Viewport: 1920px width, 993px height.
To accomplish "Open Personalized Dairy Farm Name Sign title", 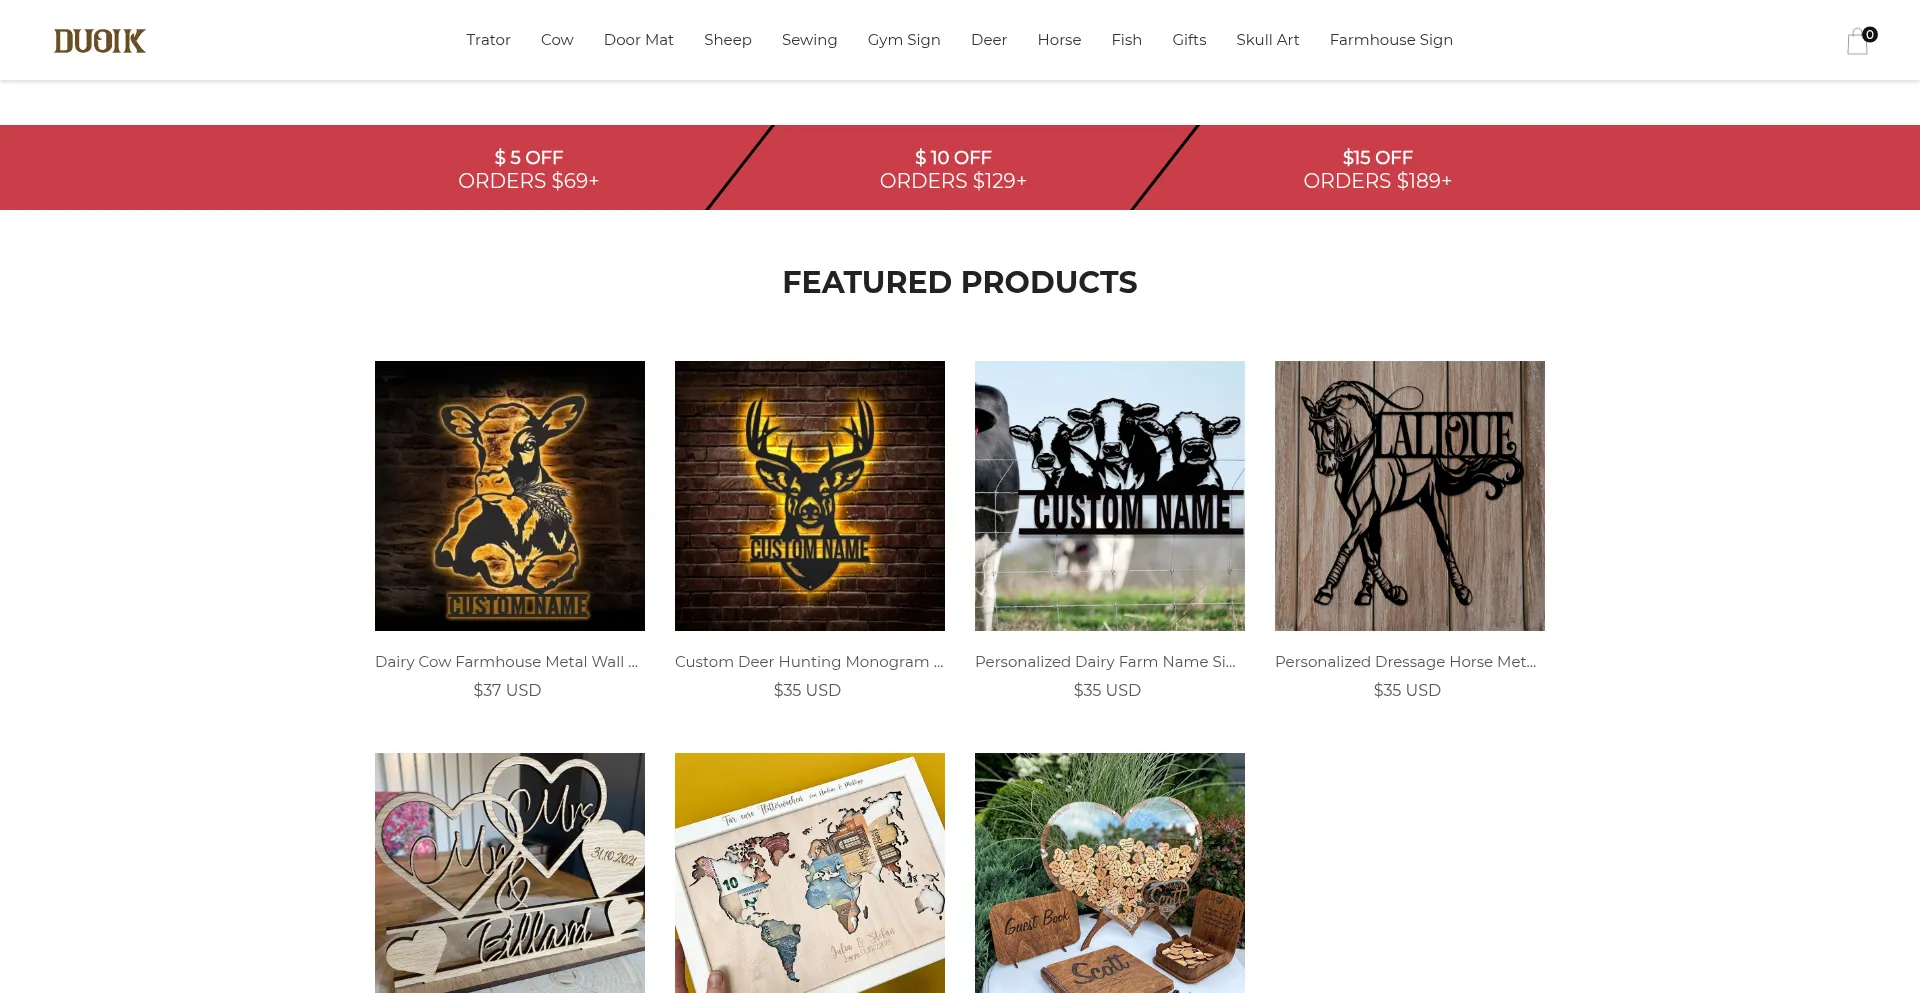I will [x=1105, y=662].
